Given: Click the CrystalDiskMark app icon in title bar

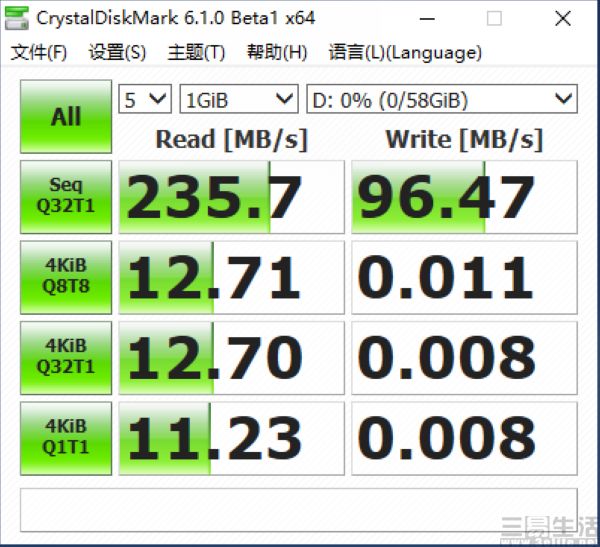Looking at the screenshot, I should pyautogui.click(x=17, y=18).
